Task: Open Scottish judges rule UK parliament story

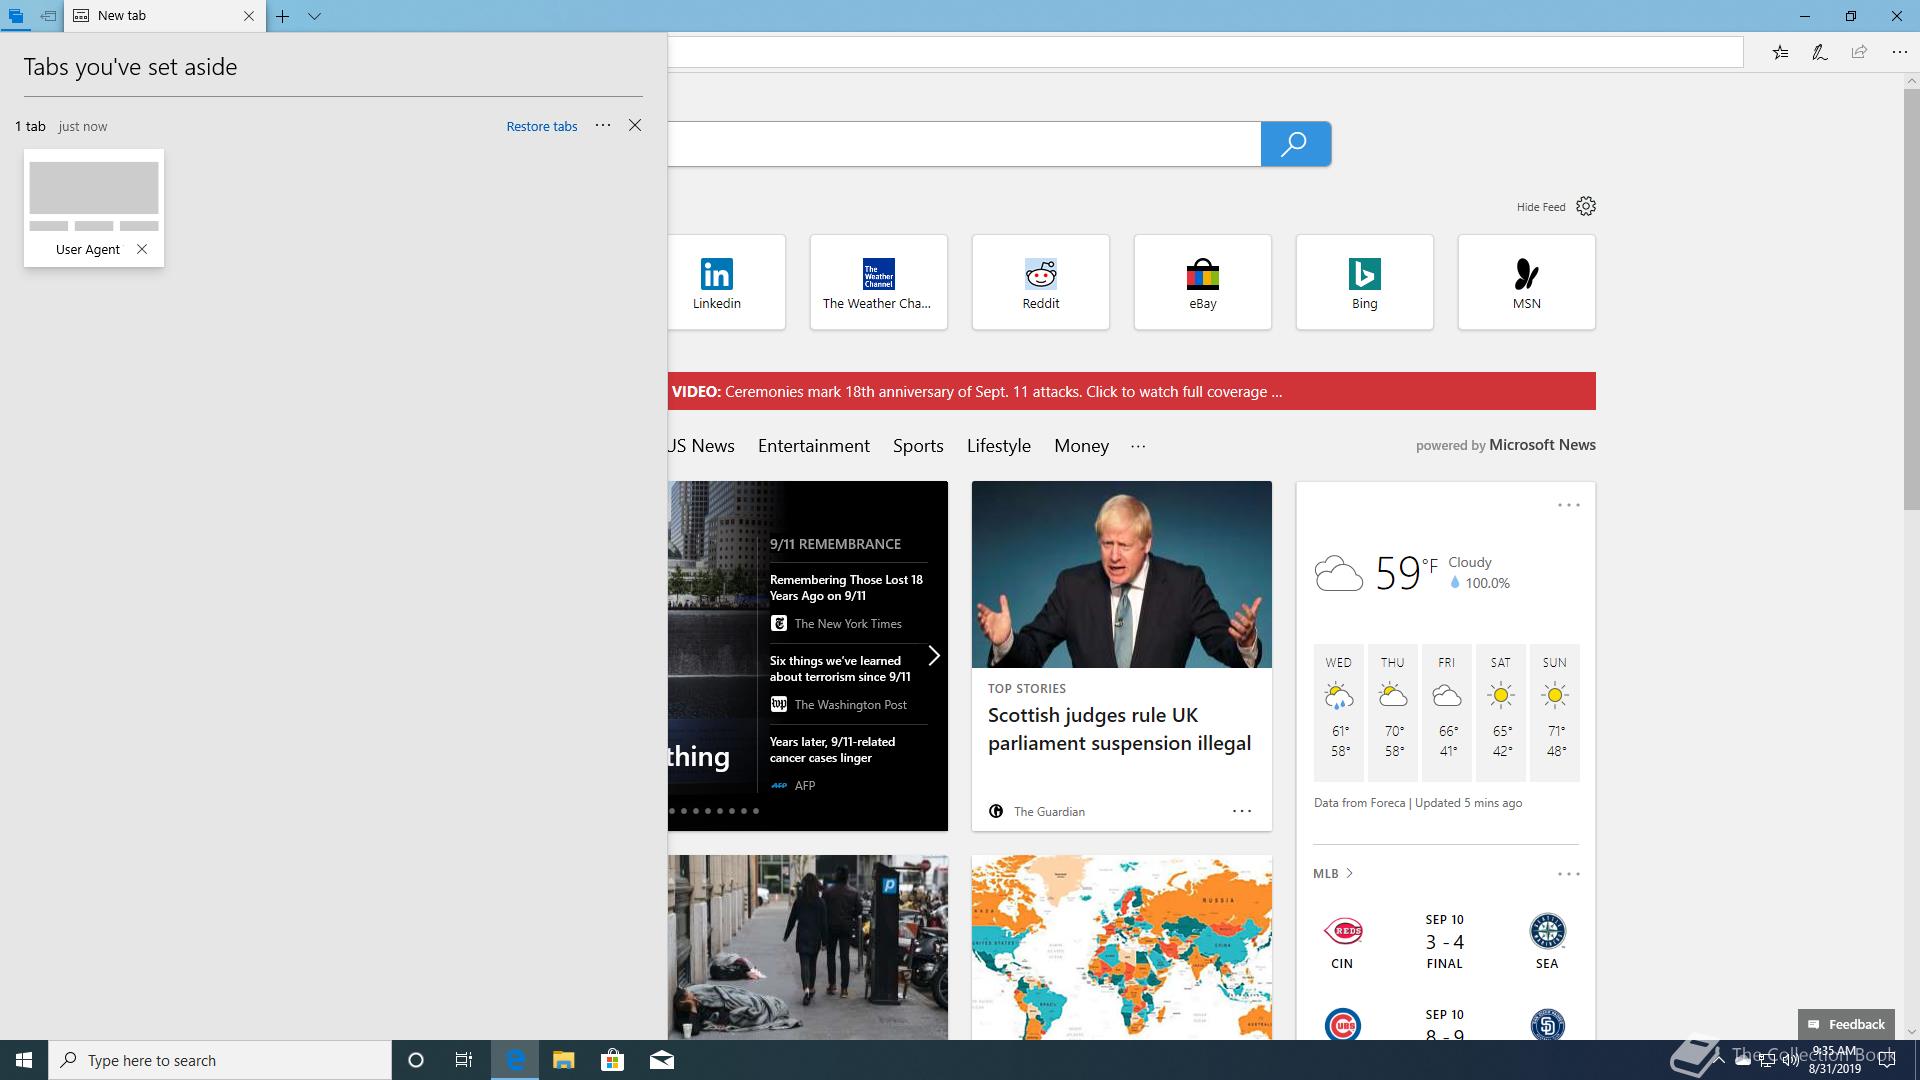Action: coord(1119,729)
